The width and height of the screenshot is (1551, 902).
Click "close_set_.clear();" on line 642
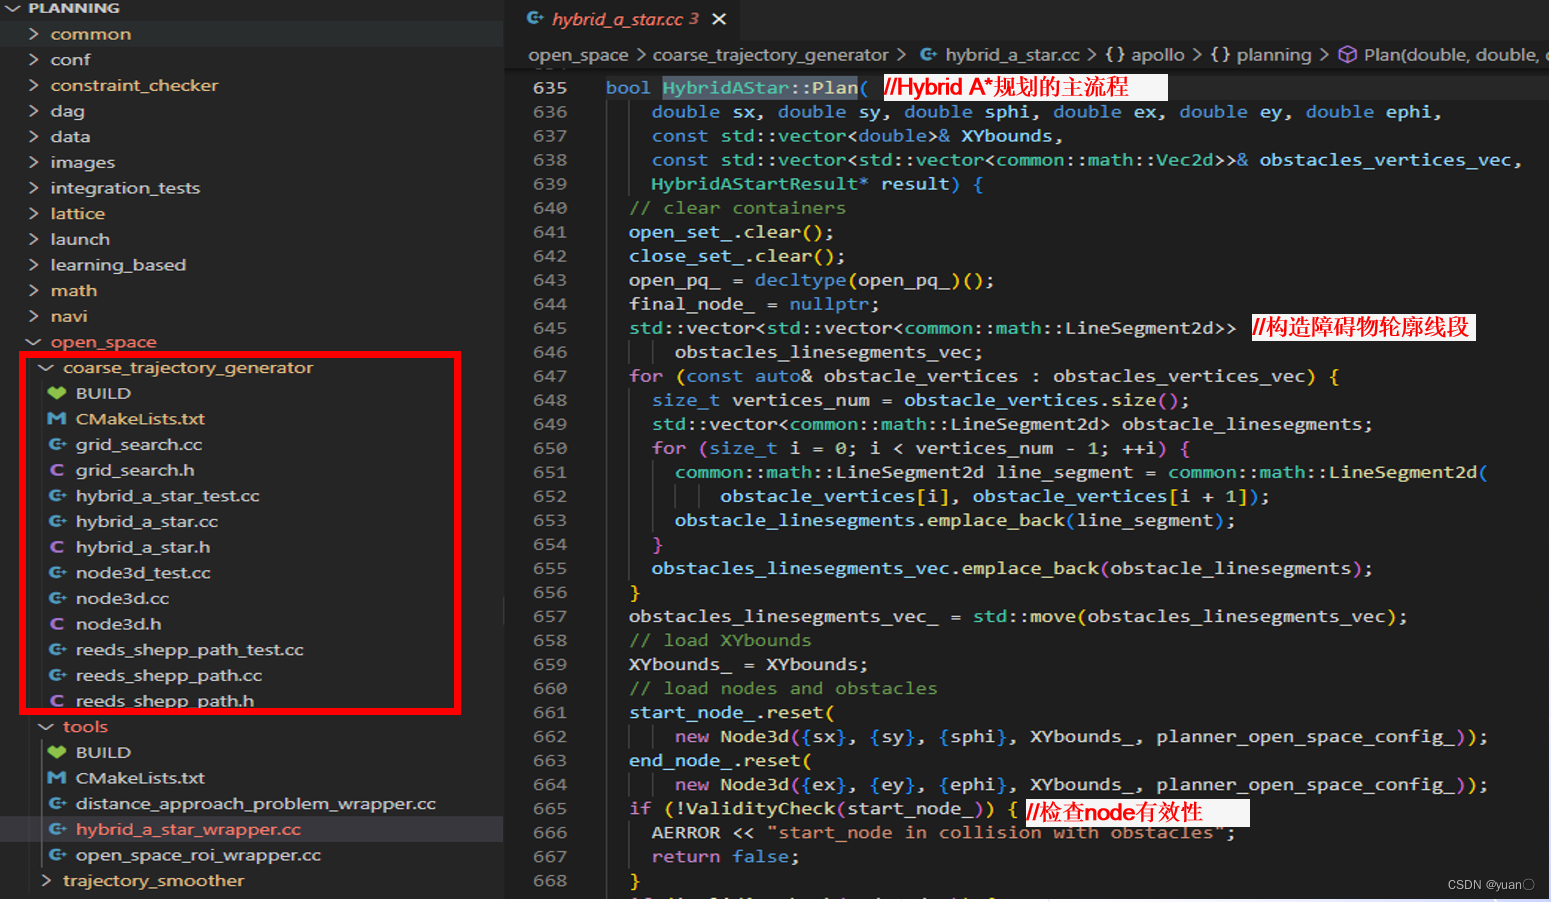[x=737, y=256]
